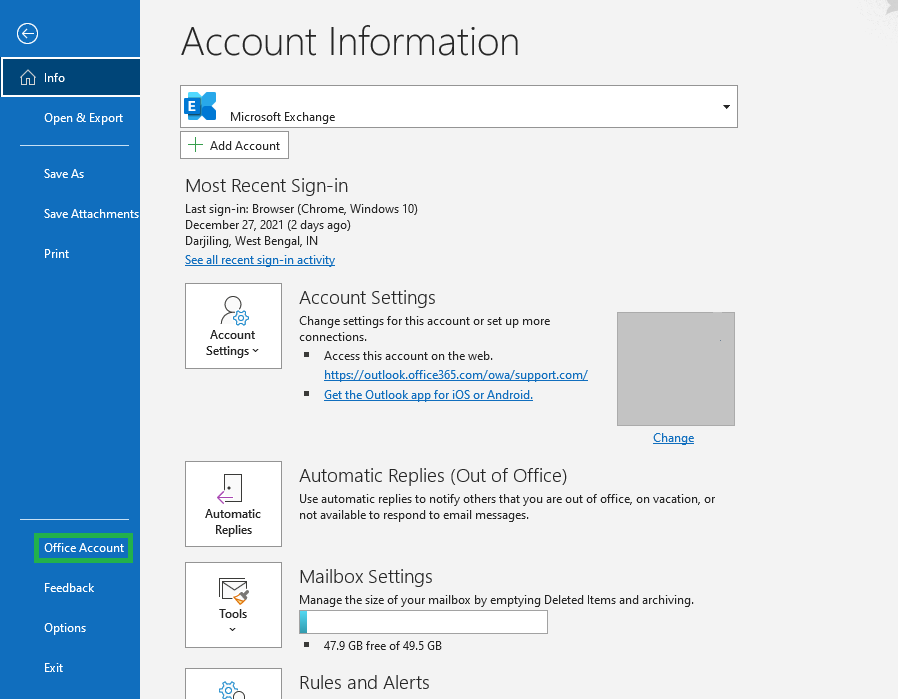This screenshot has width=898, height=699.
Task: Click the Automatic Replies (Out of Office) heading
Action: (433, 476)
